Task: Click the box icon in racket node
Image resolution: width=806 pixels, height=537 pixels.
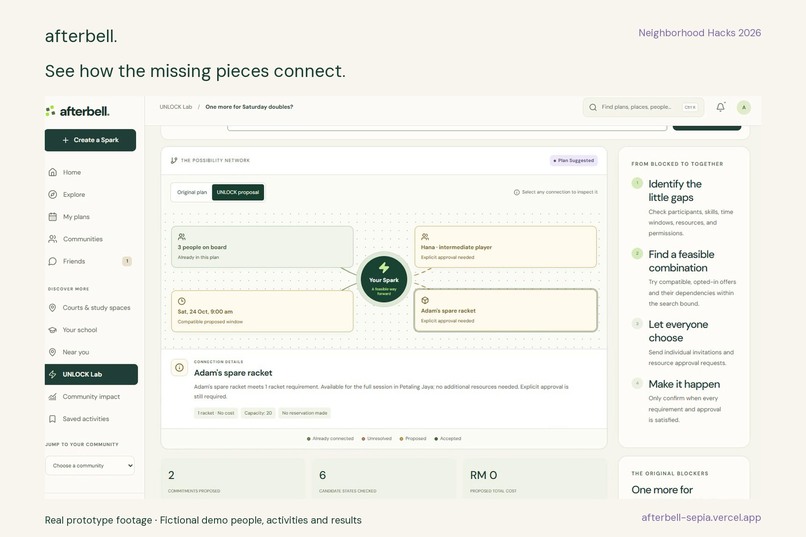Action: tap(425, 300)
